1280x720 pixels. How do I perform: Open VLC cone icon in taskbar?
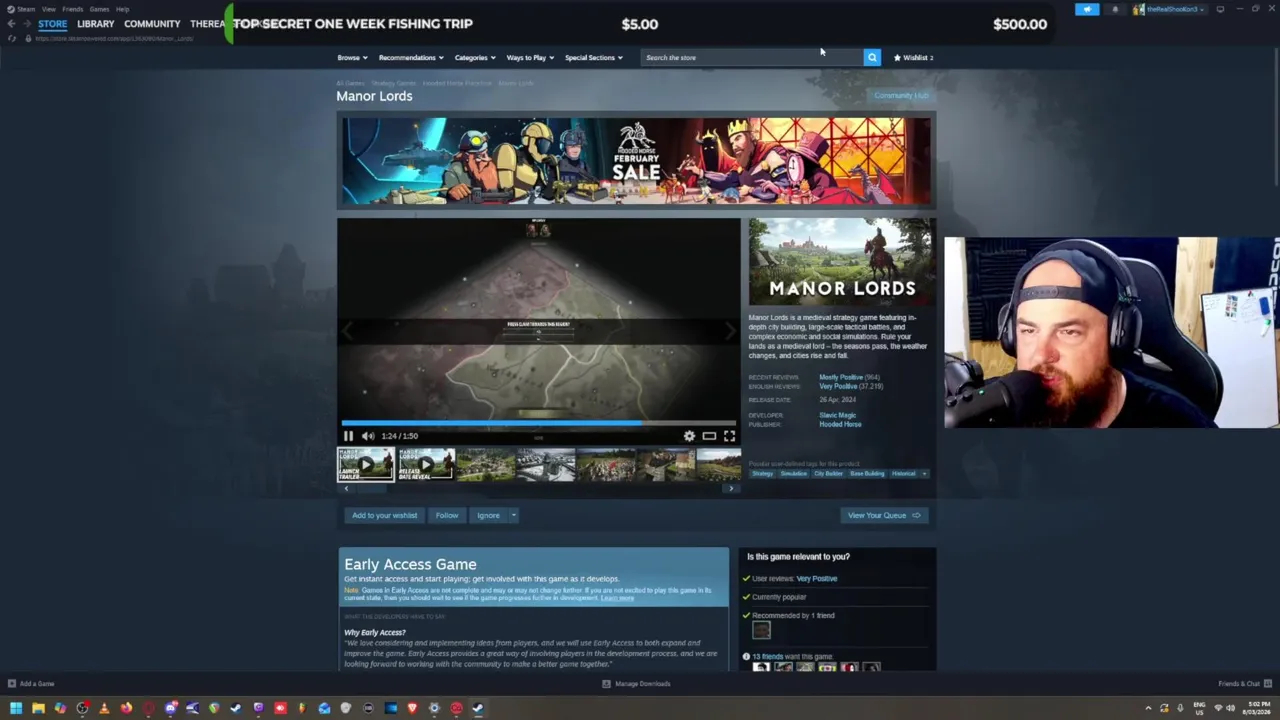point(104,708)
